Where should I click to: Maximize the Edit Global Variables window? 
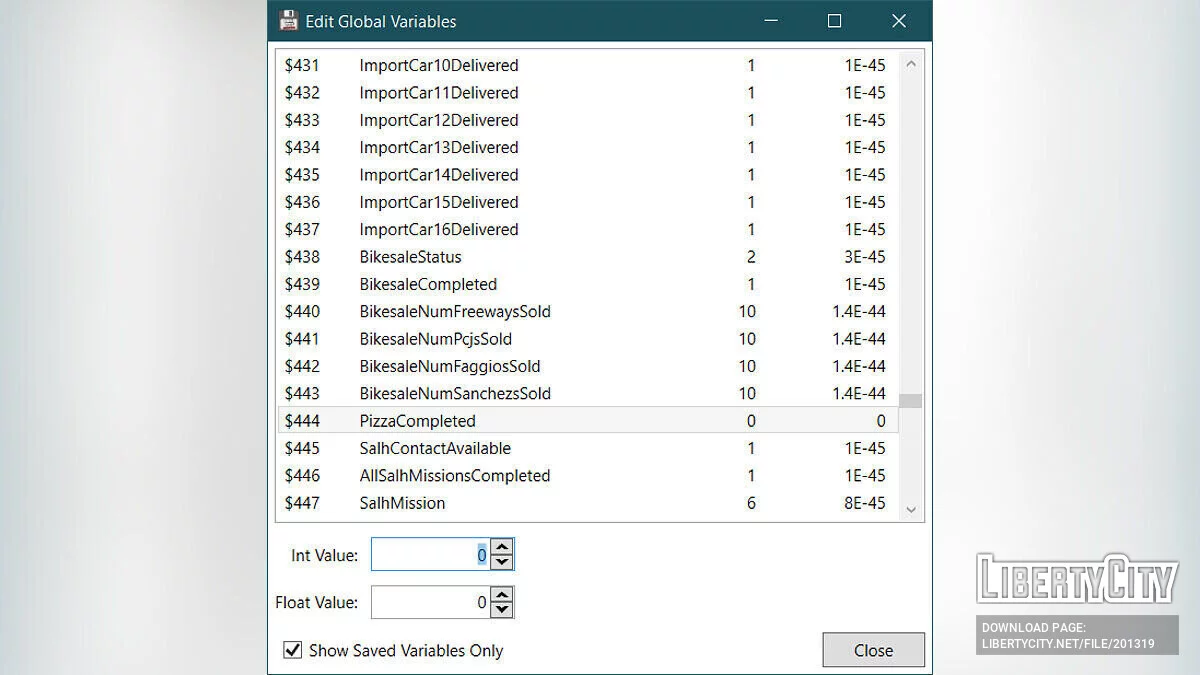coord(834,21)
